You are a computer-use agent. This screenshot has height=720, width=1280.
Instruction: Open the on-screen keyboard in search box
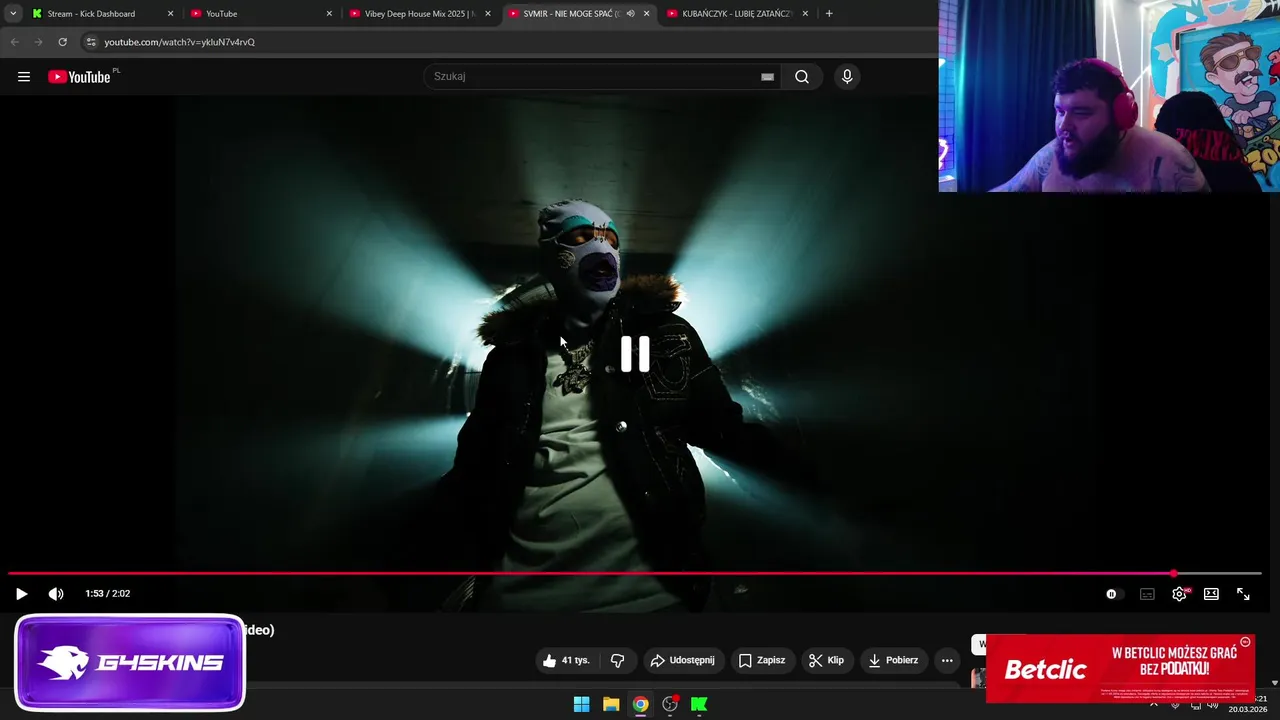pyautogui.click(x=767, y=77)
